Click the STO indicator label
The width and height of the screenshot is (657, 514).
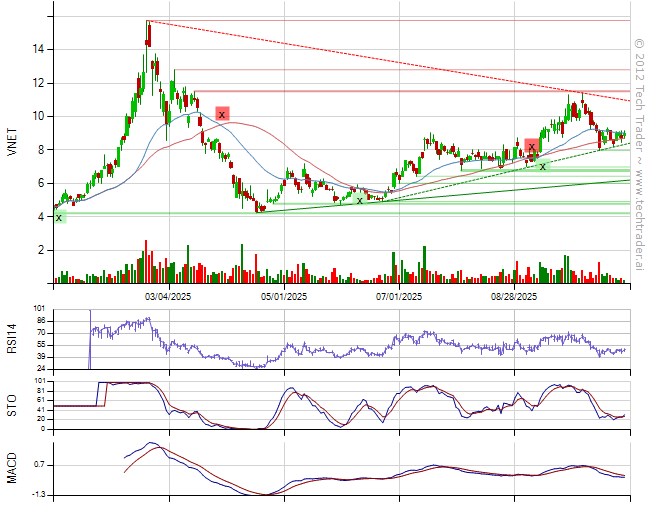point(13,404)
